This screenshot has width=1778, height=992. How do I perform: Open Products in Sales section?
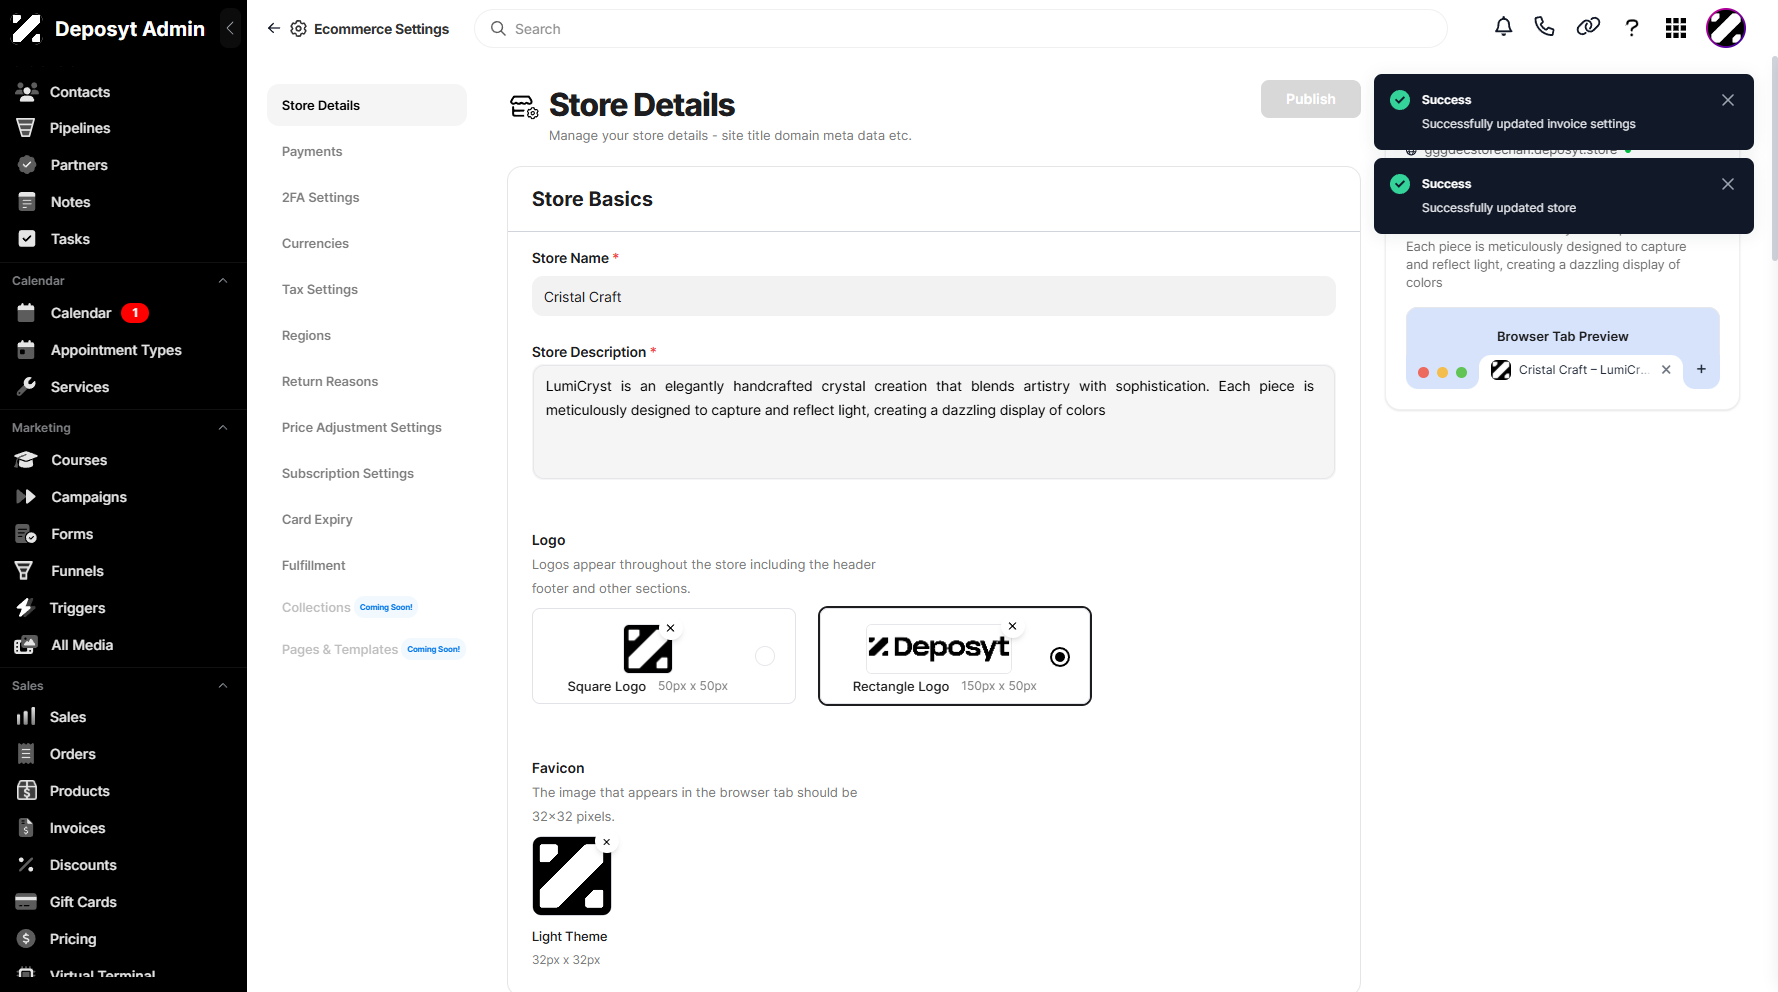click(80, 791)
